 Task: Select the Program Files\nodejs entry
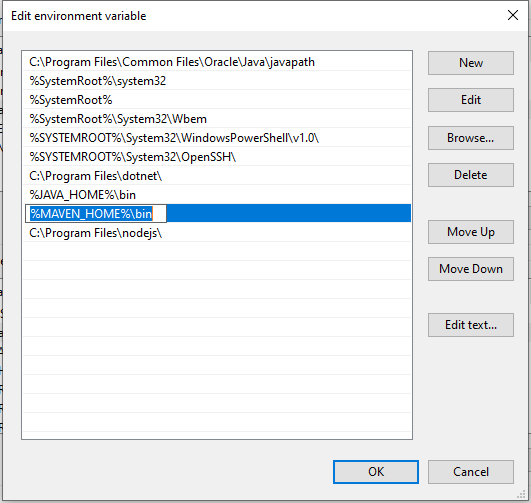217,233
